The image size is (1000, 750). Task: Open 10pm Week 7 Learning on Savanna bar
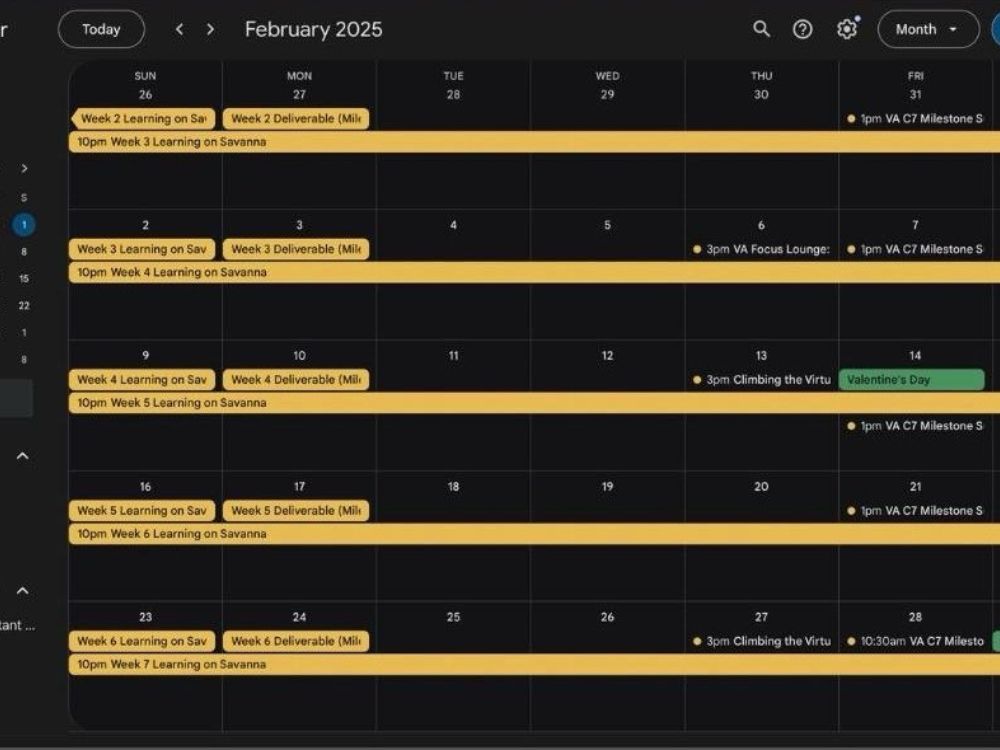[534, 664]
